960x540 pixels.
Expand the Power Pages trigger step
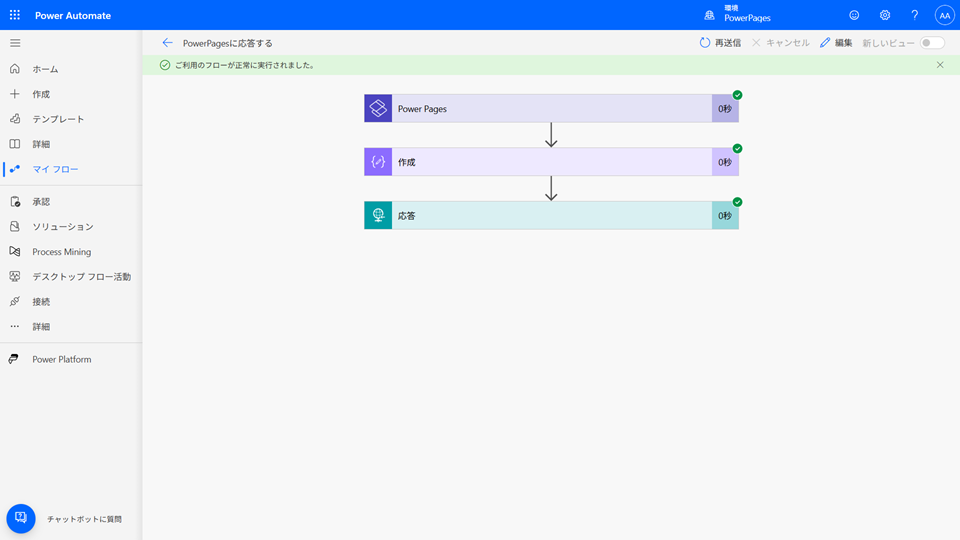pyautogui.click(x=550, y=108)
